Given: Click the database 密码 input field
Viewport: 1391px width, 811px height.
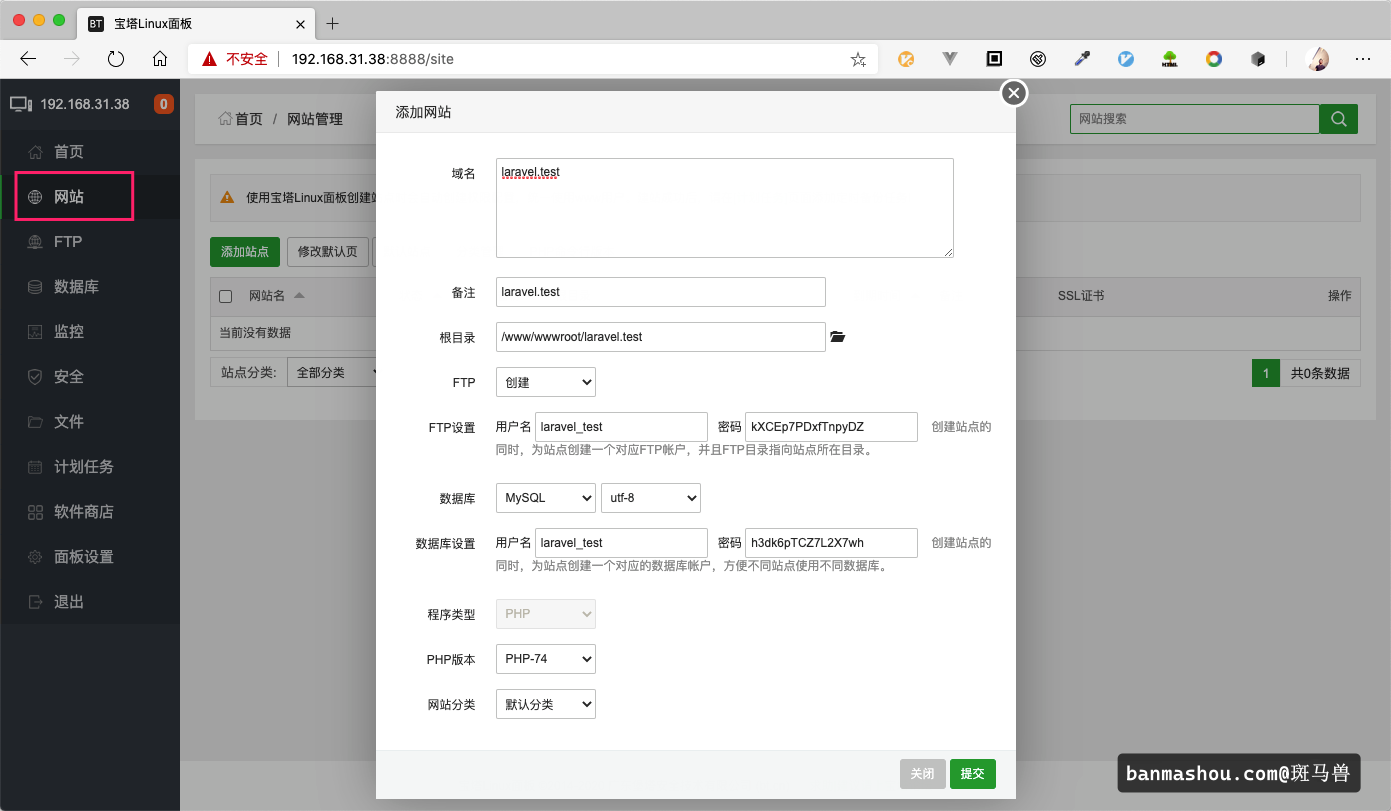Looking at the screenshot, I should pos(832,543).
